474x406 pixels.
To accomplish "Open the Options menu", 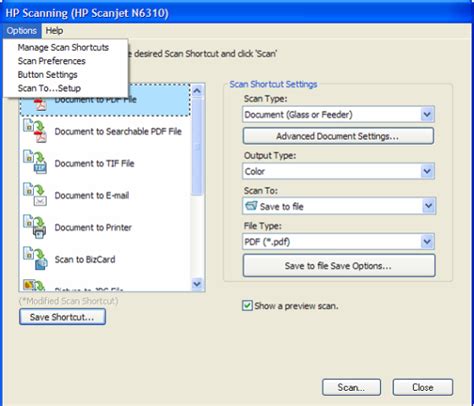I will 22,31.
